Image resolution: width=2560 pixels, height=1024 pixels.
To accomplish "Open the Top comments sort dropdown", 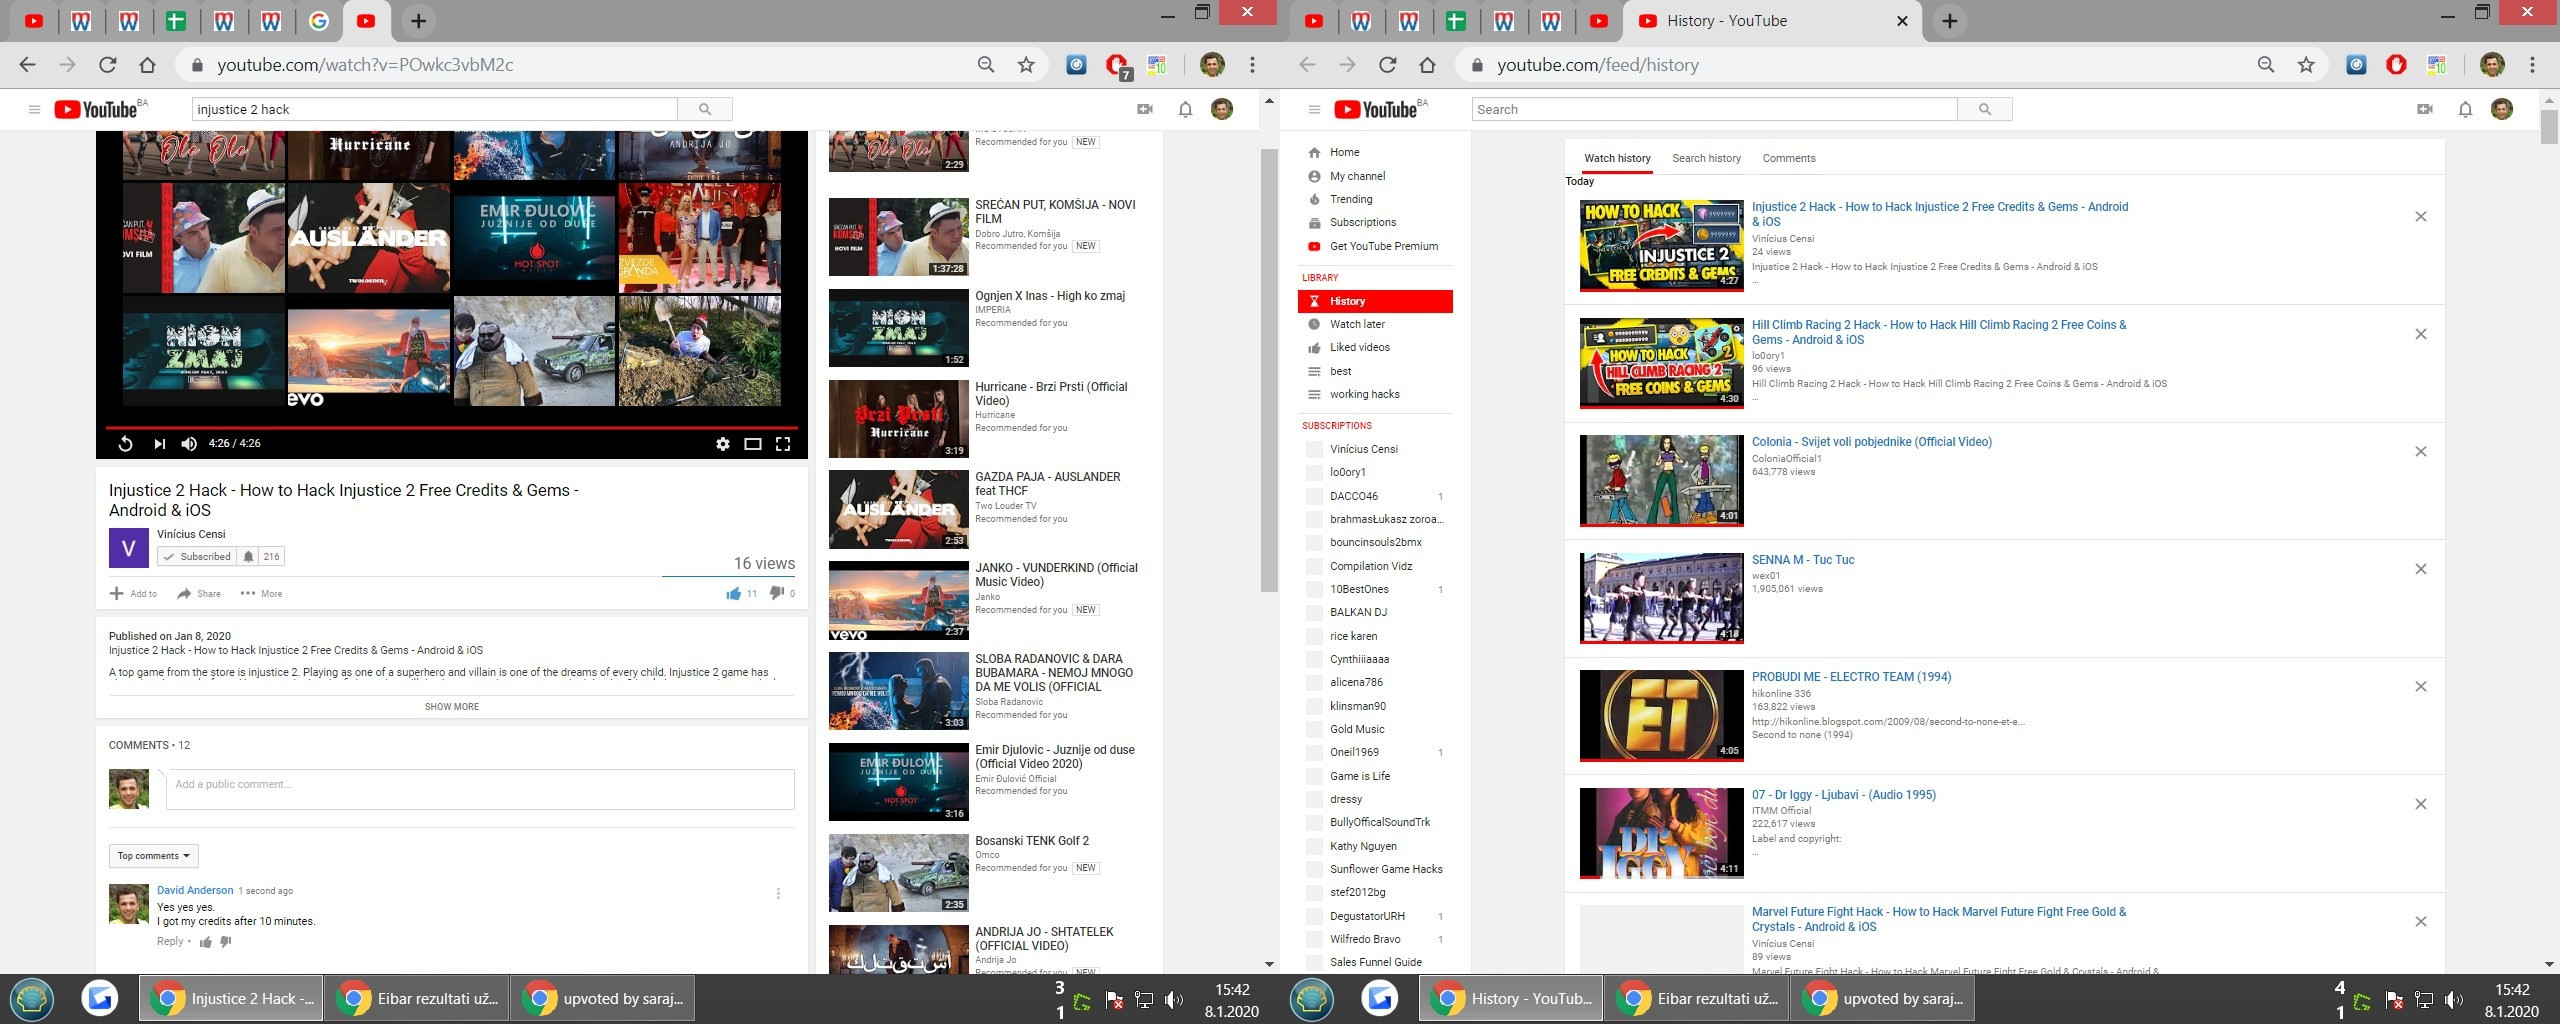I will pyautogui.click(x=154, y=856).
